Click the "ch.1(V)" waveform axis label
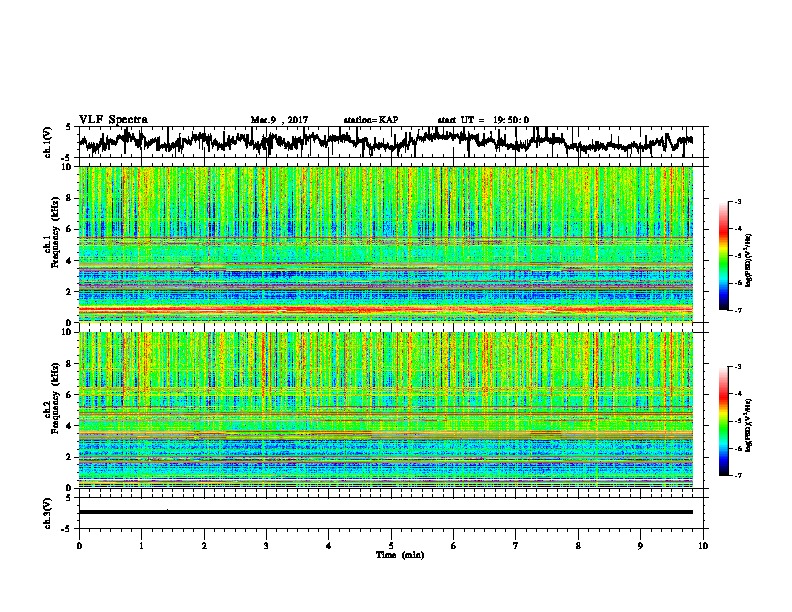This screenshot has width=792, height=612. tap(48, 142)
